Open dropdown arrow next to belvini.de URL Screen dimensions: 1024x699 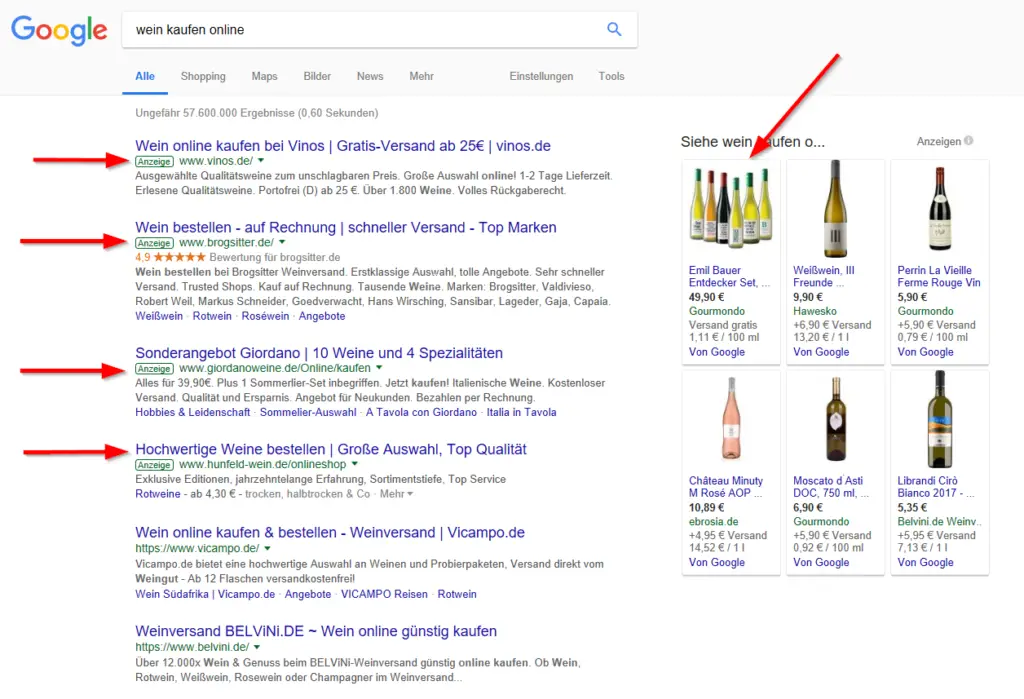tap(257, 647)
